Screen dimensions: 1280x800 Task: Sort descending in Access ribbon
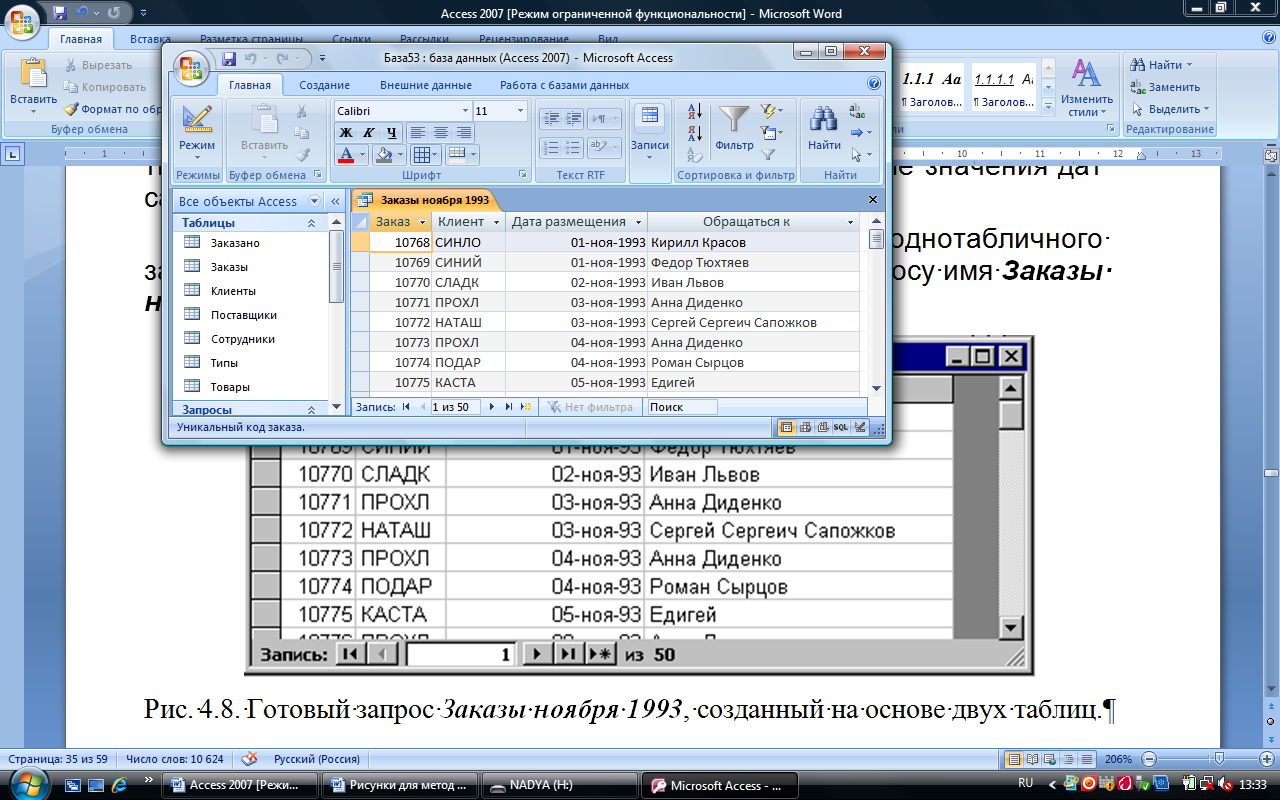click(x=695, y=132)
